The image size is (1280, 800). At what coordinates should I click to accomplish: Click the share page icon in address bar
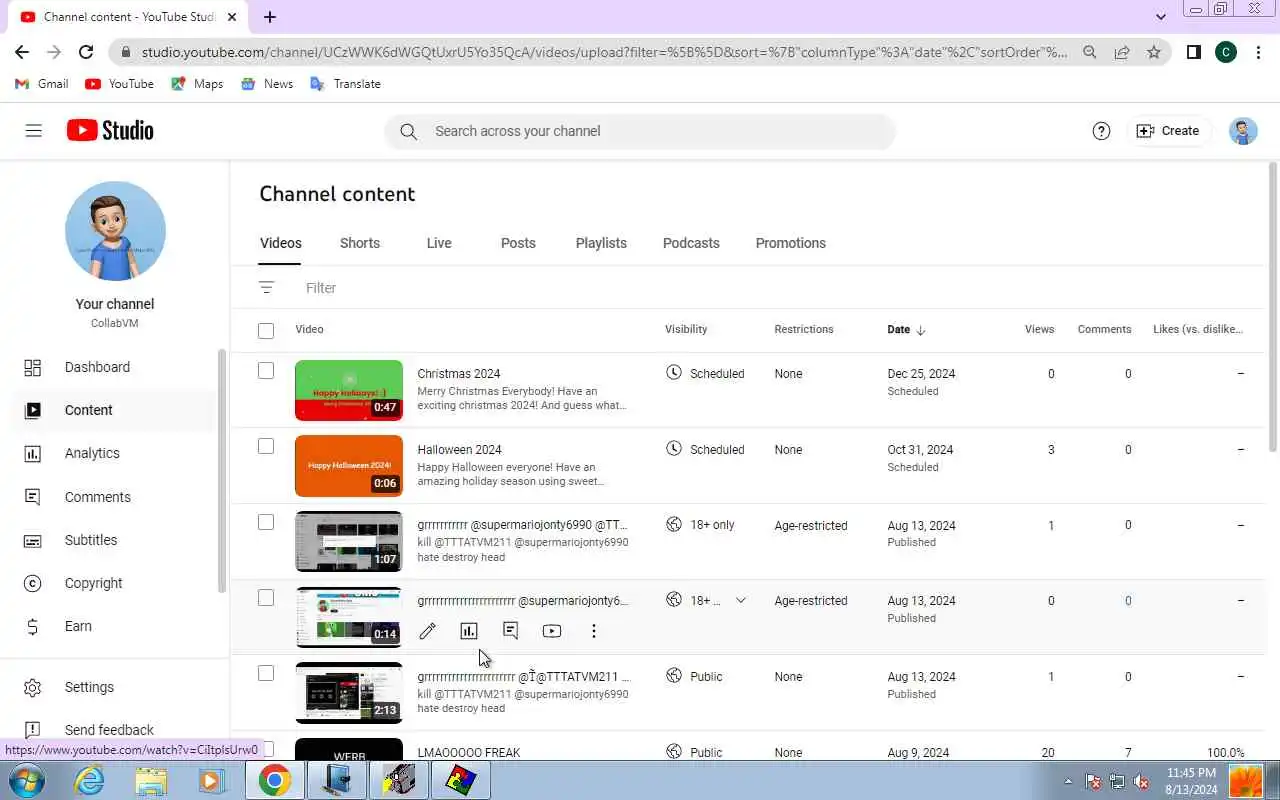[1122, 52]
